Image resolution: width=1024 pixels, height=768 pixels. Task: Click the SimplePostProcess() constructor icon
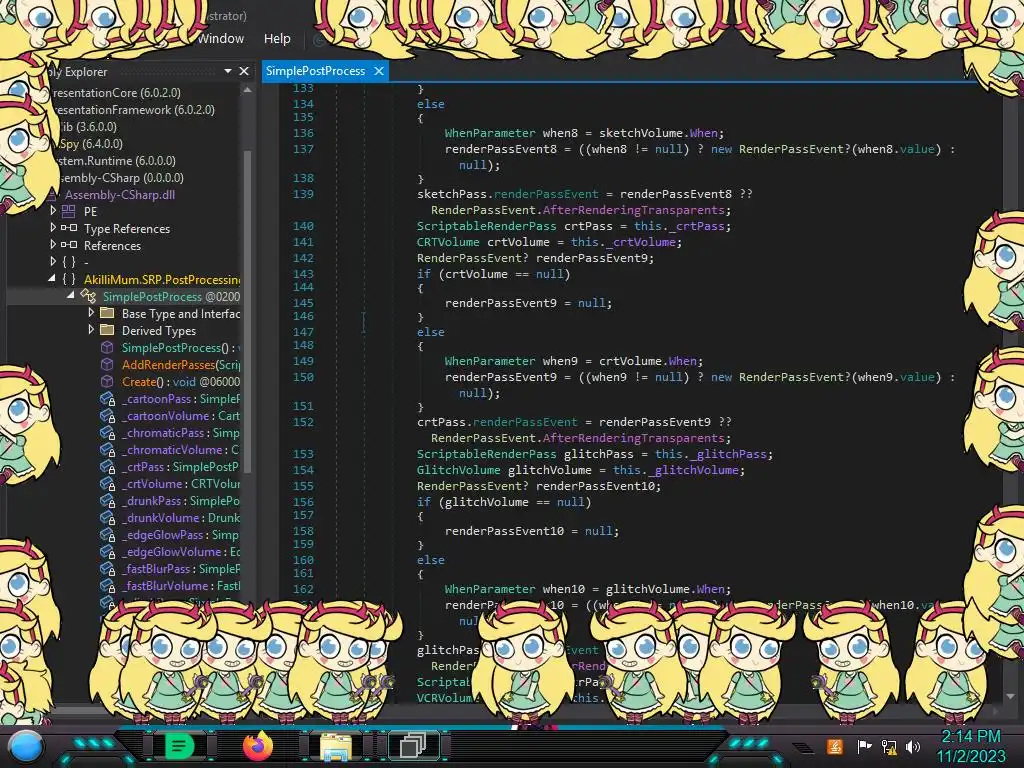click(x=107, y=347)
